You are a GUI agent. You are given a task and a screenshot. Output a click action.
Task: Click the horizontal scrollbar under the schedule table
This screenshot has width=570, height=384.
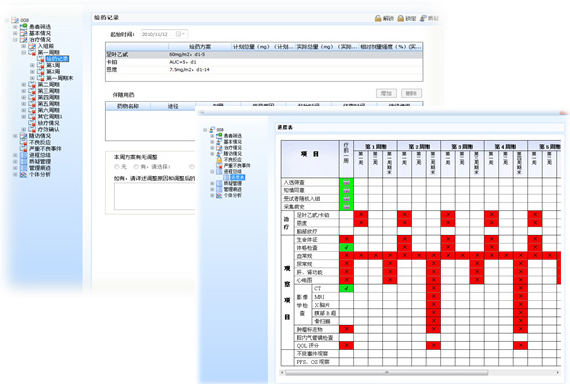pos(386,372)
